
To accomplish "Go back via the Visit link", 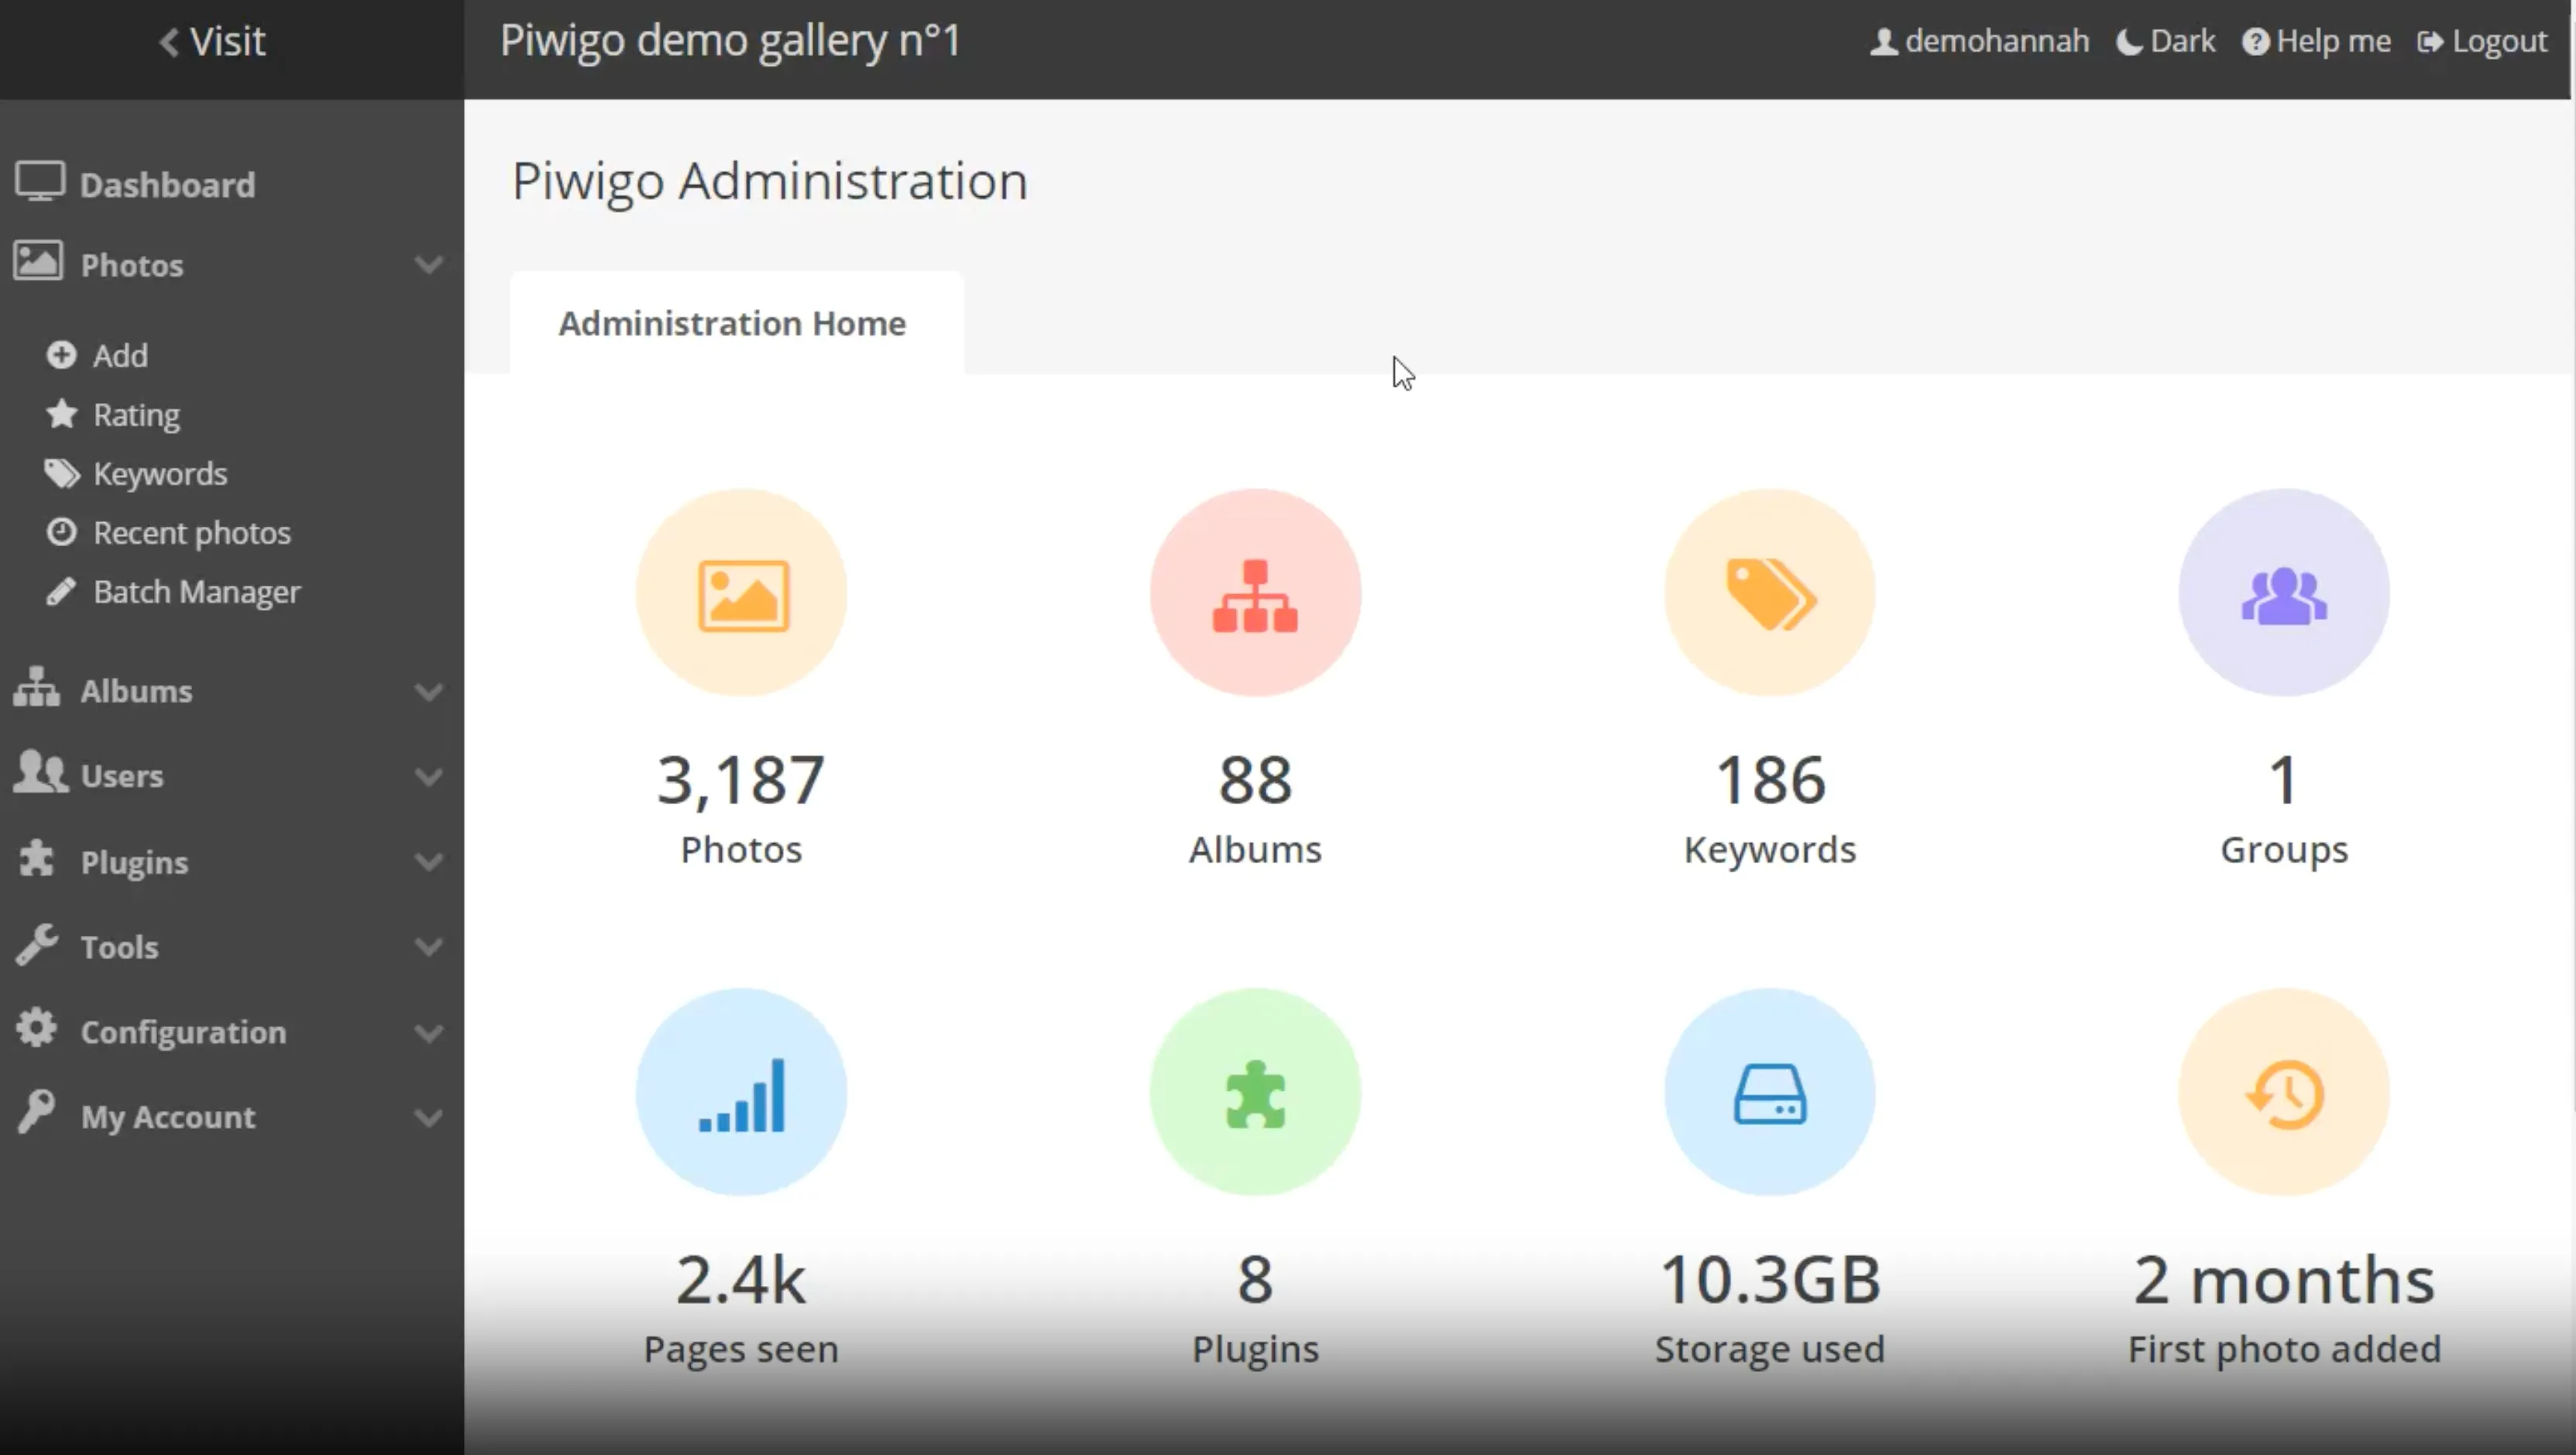I will tap(212, 41).
